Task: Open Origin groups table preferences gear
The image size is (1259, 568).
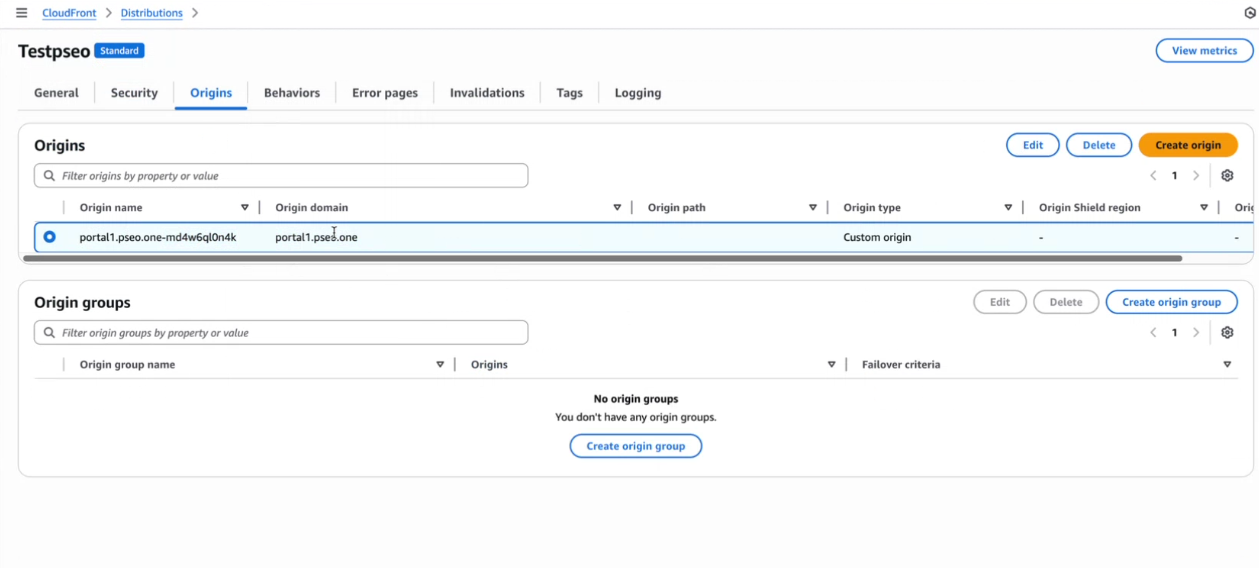Action: (x=1227, y=332)
